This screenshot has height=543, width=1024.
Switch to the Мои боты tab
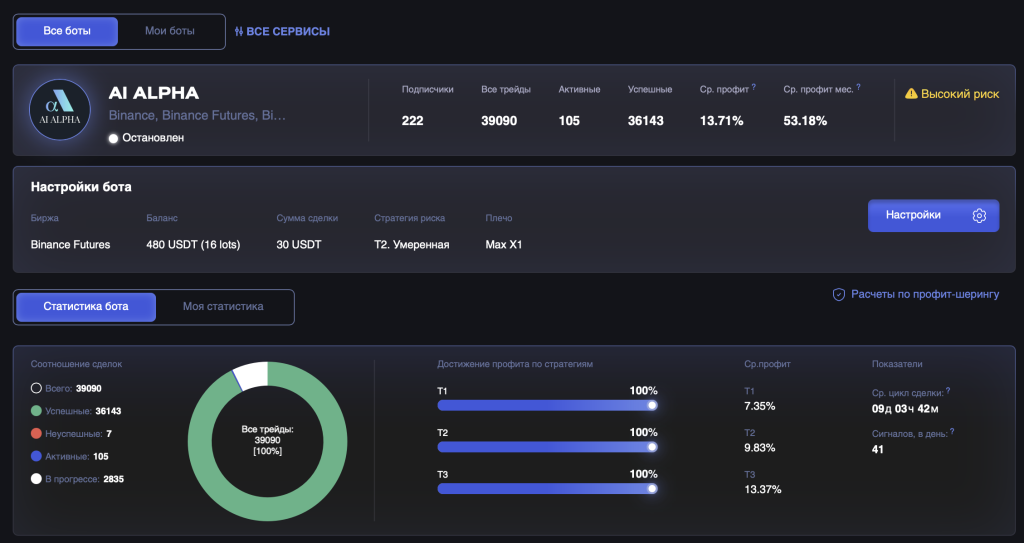point(170,31)
